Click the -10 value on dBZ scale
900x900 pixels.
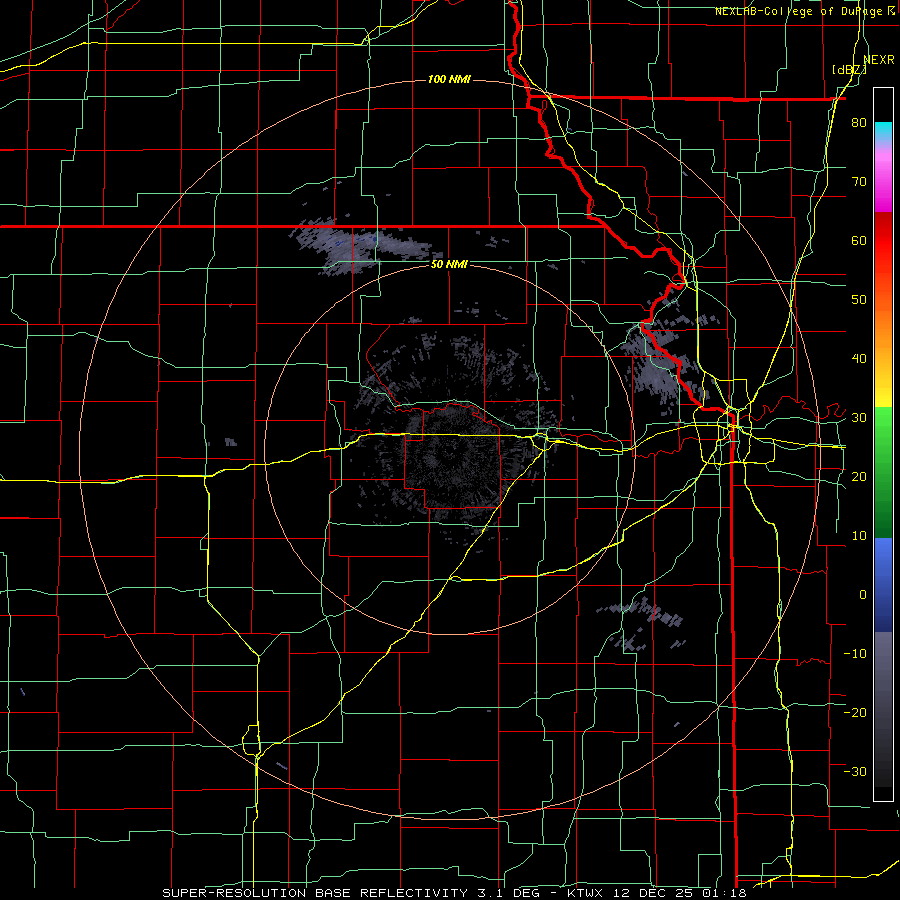click(x=855, y=653)
